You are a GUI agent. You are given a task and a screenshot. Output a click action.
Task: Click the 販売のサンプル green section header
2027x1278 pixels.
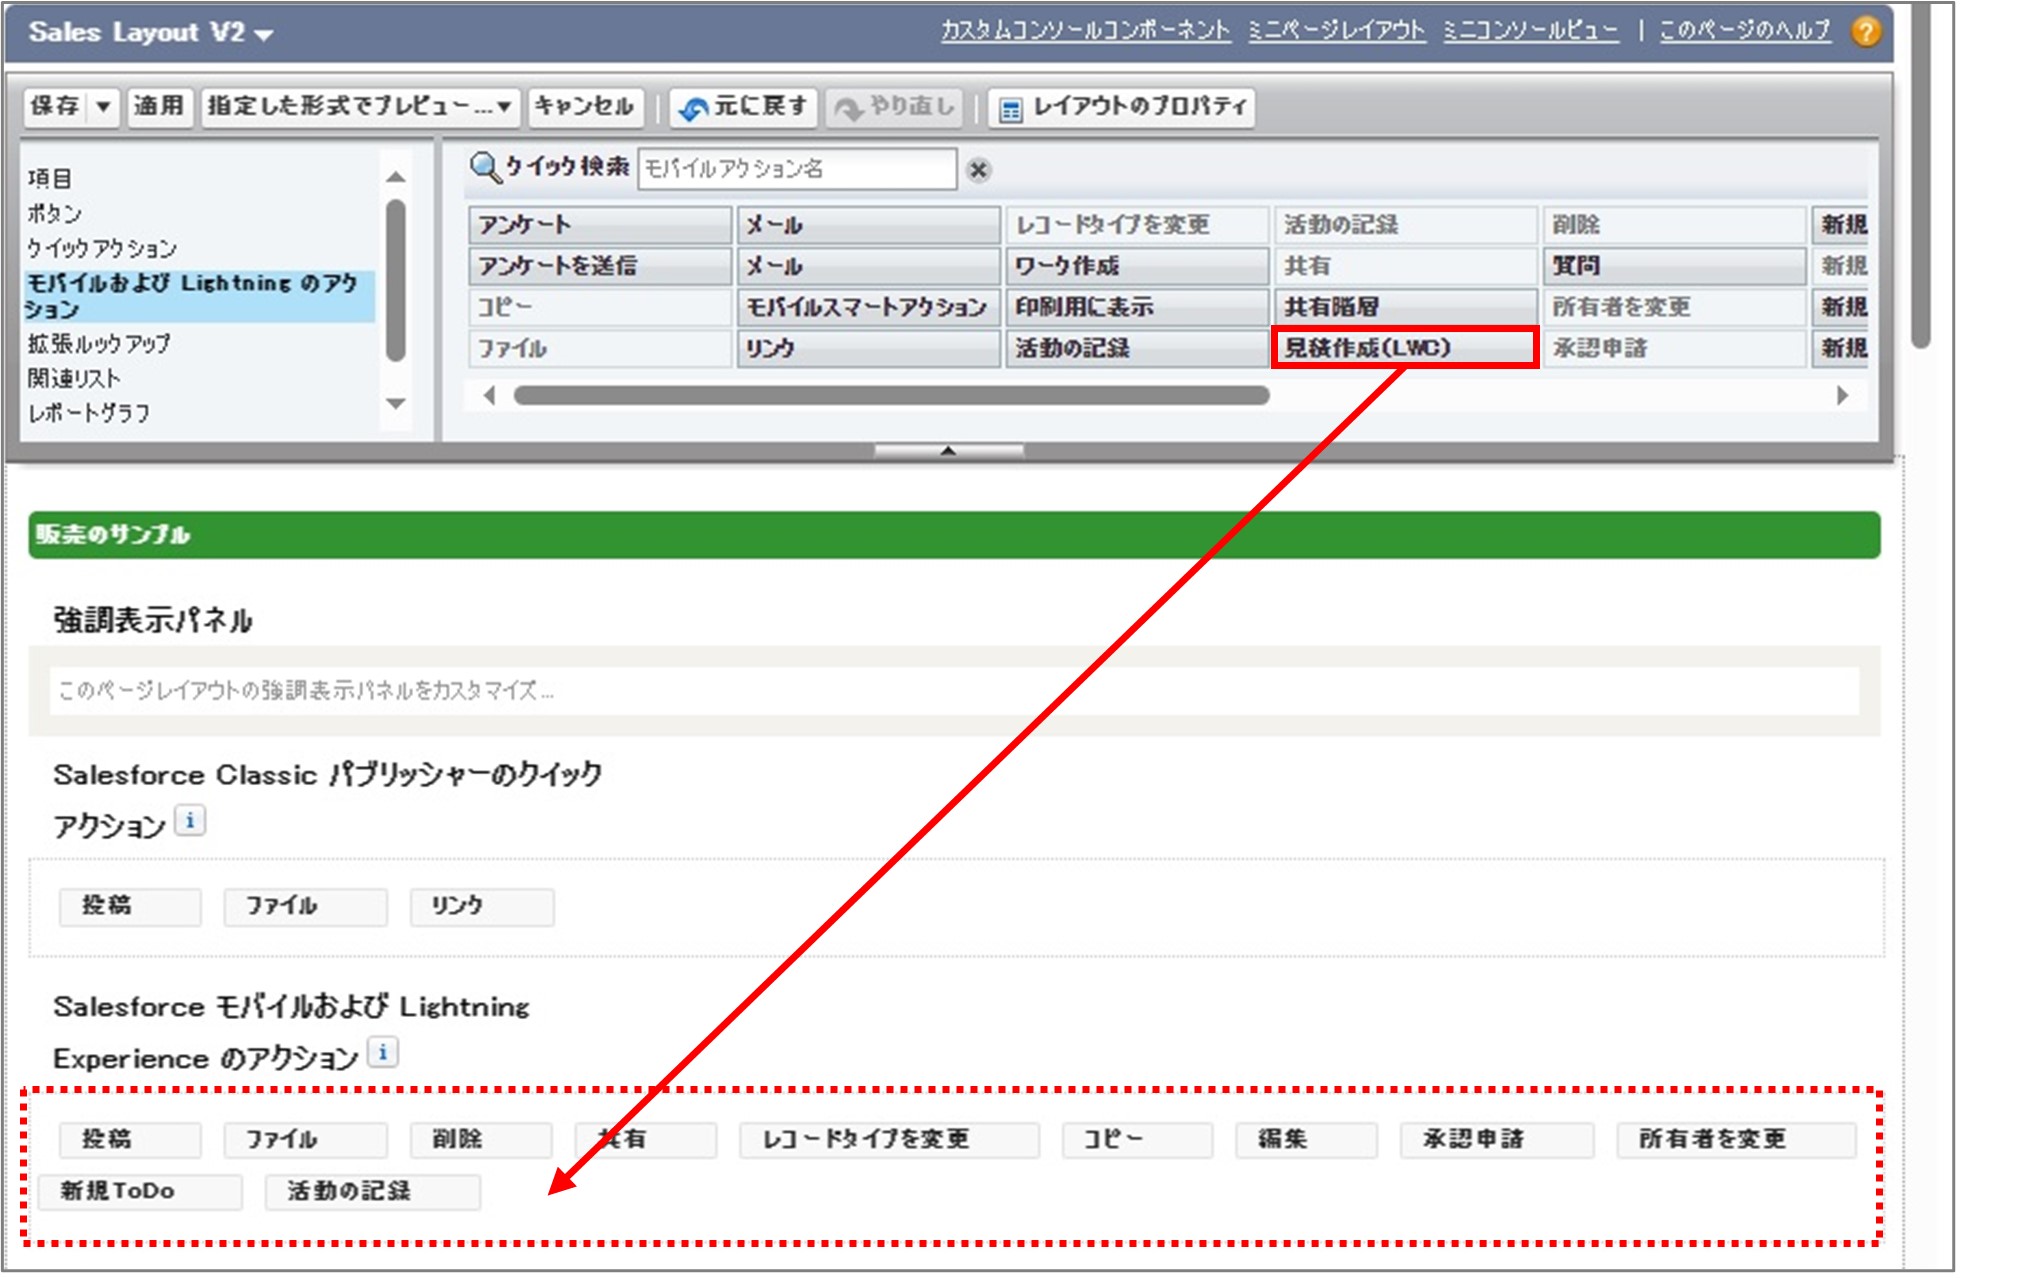click(954, 535)
